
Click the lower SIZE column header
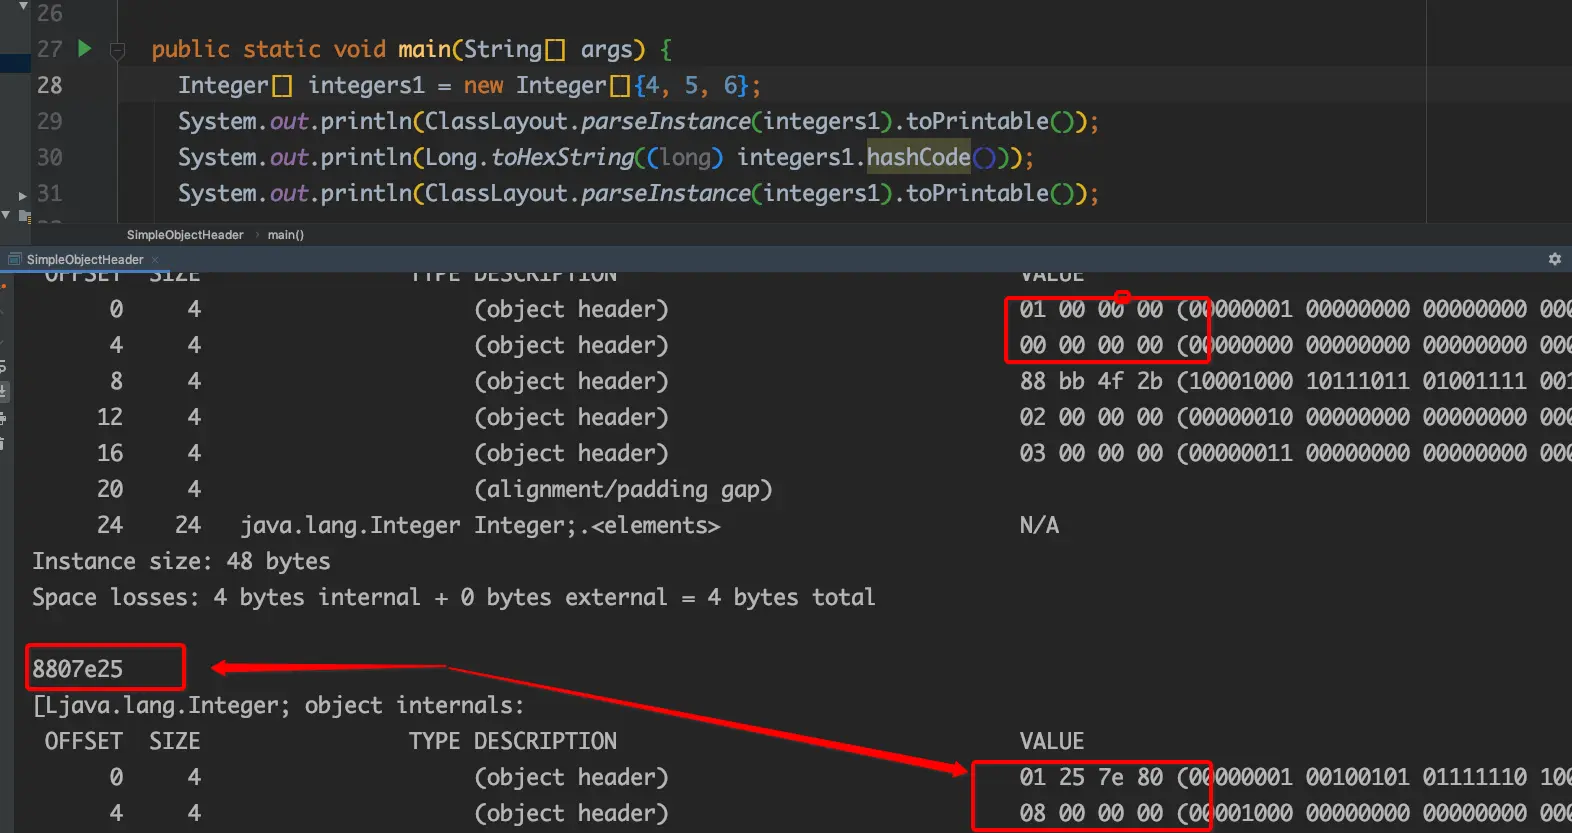(x=175, y=741)
